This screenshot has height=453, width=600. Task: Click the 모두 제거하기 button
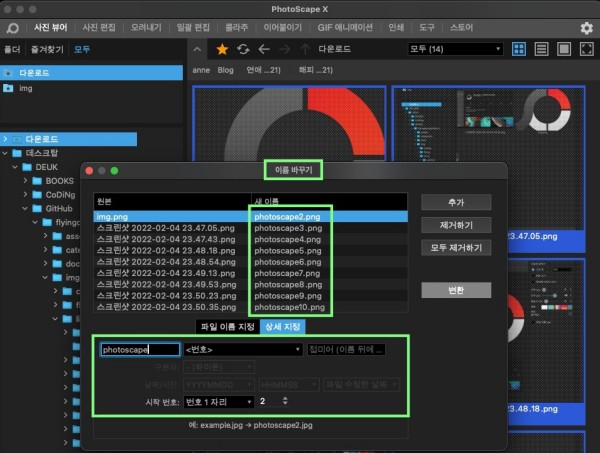click(456, 247)
